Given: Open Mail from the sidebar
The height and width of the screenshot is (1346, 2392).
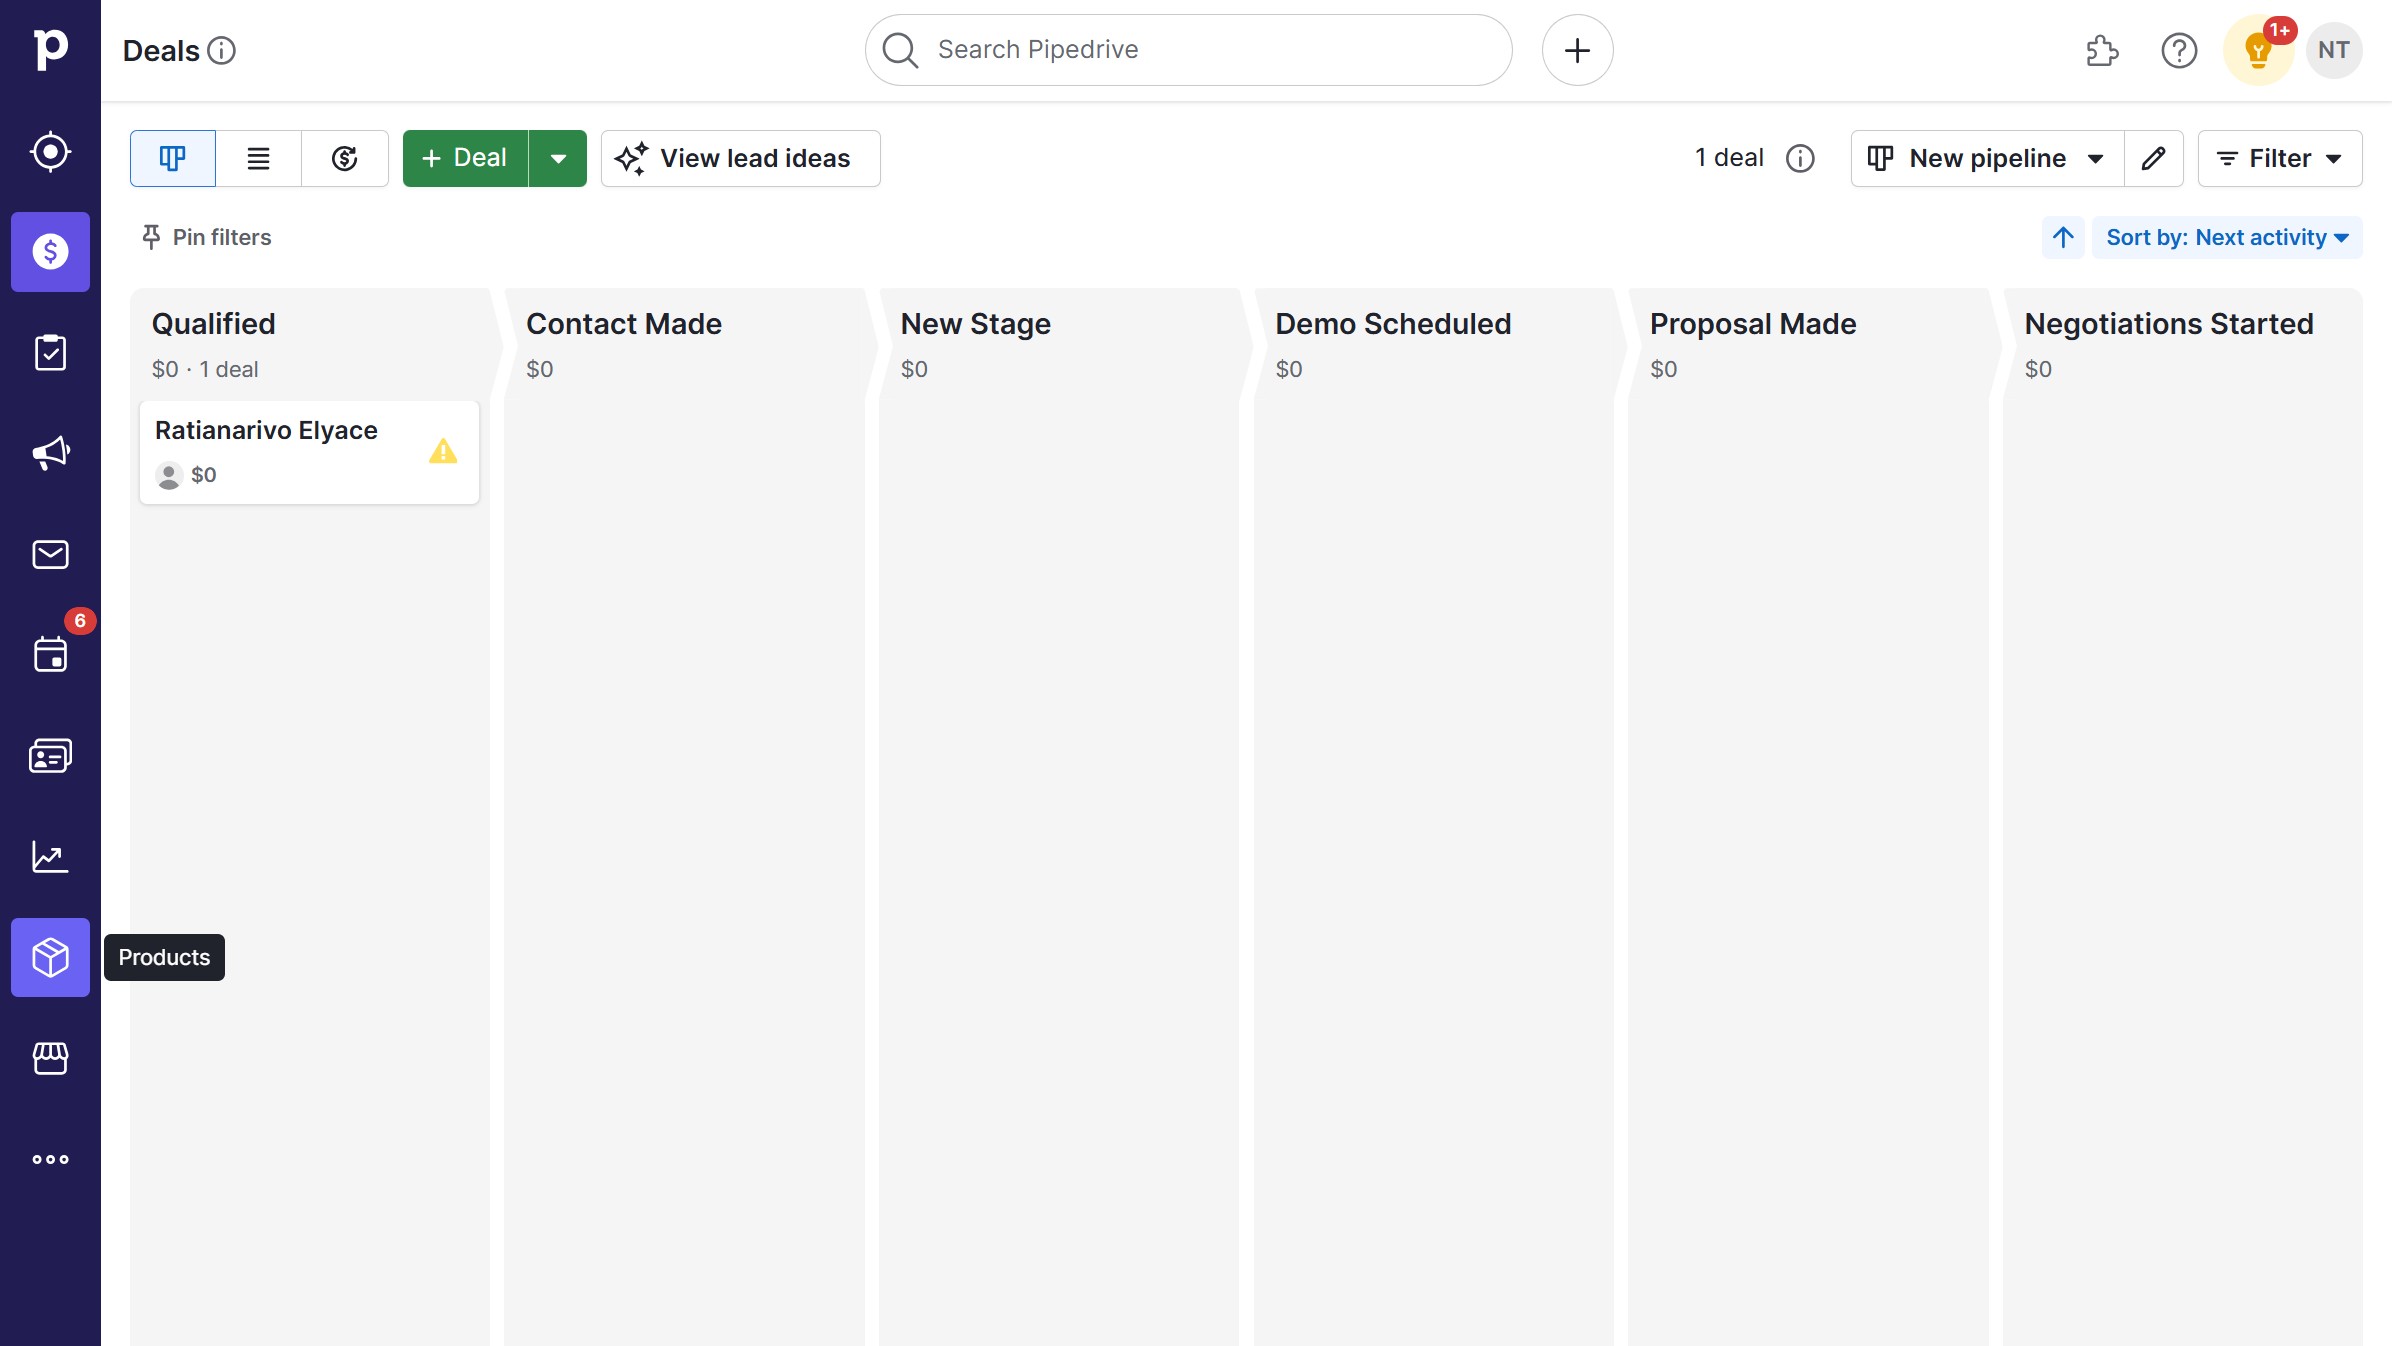Looking at the screenshot, I should (x=50, y=554).
